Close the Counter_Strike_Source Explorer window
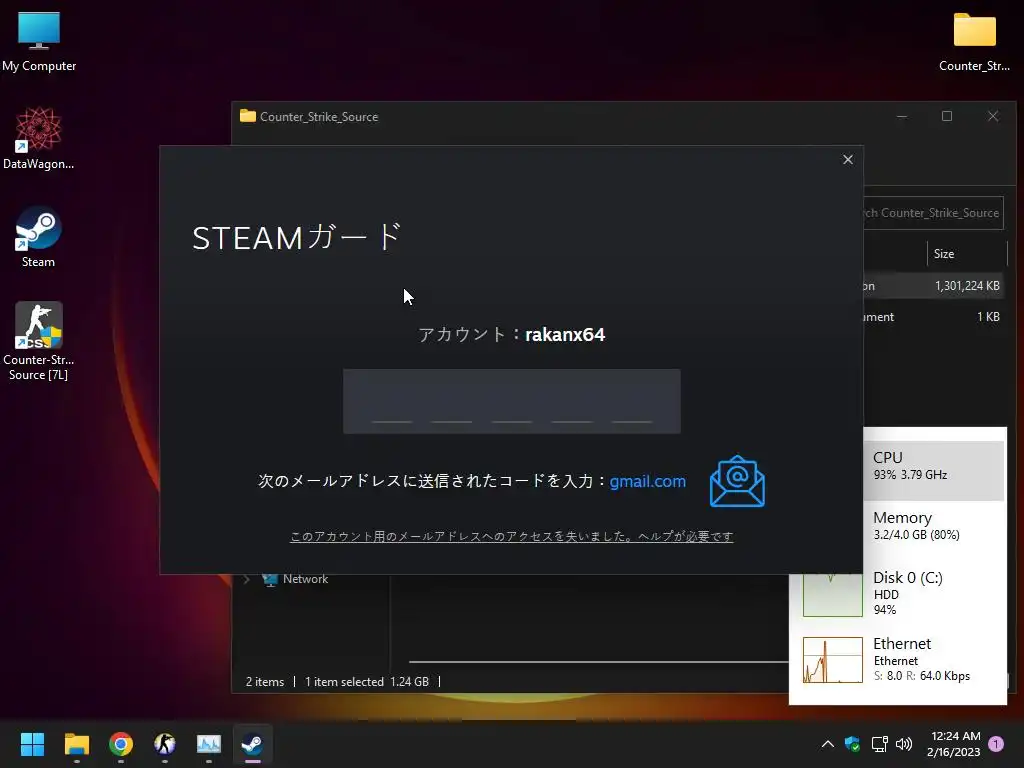This screenshot has width=1024, height=768. tap(993, 116)
